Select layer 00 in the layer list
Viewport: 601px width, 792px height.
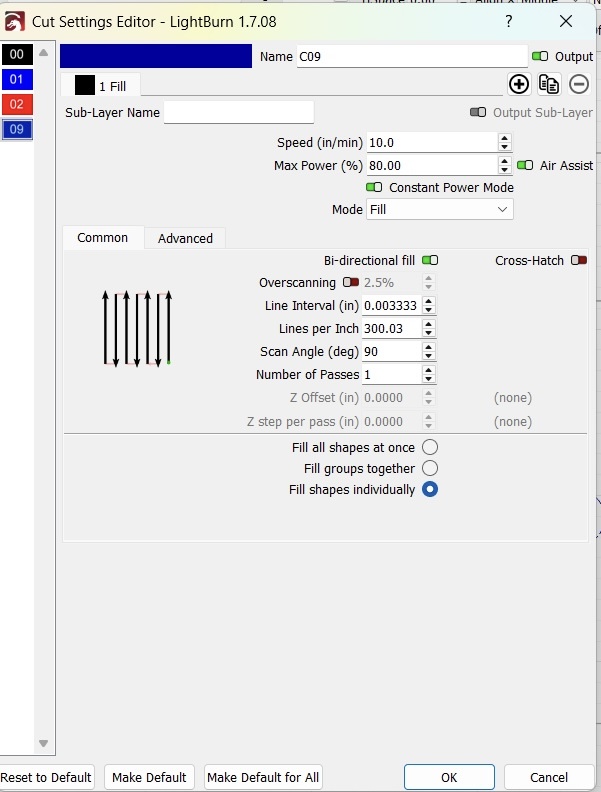[x=17, y=54]
